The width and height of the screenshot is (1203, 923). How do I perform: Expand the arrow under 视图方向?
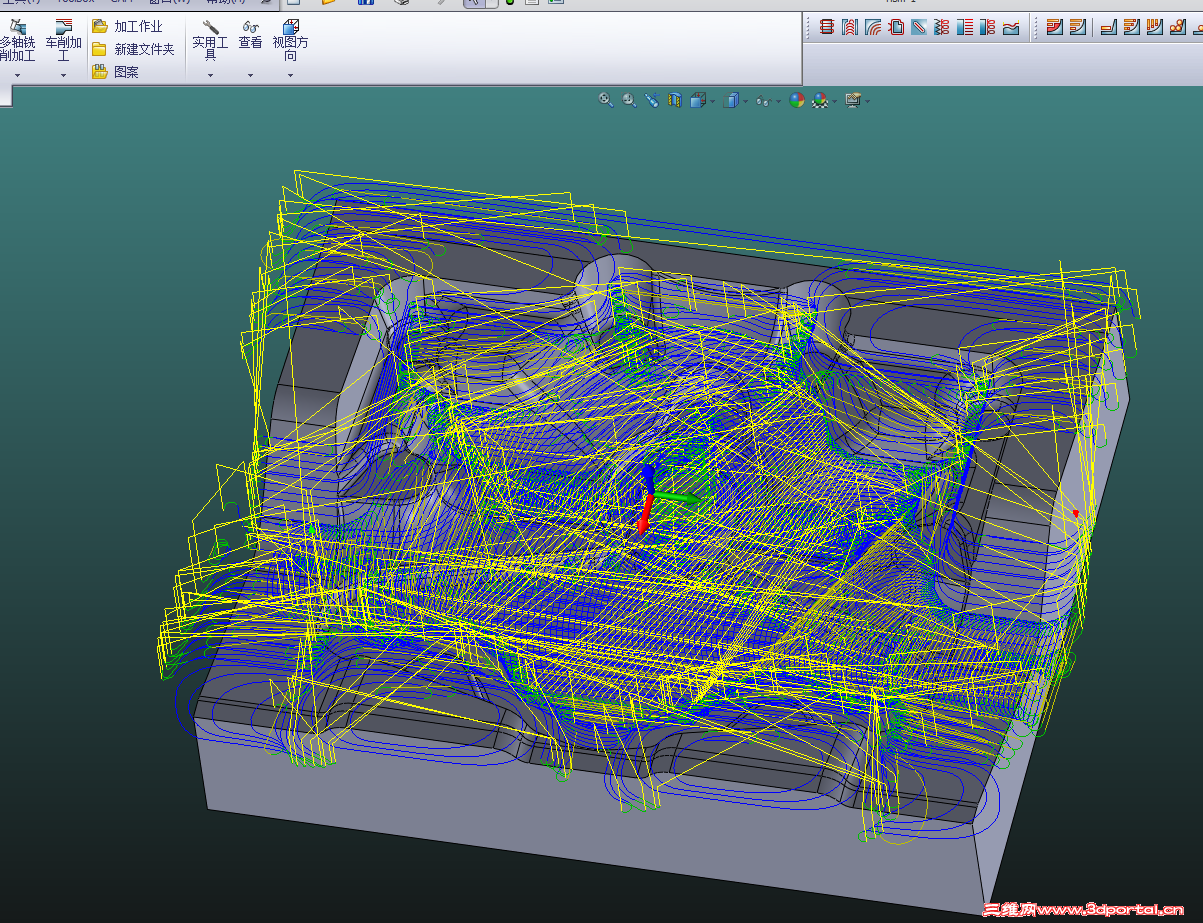(290, 75)
